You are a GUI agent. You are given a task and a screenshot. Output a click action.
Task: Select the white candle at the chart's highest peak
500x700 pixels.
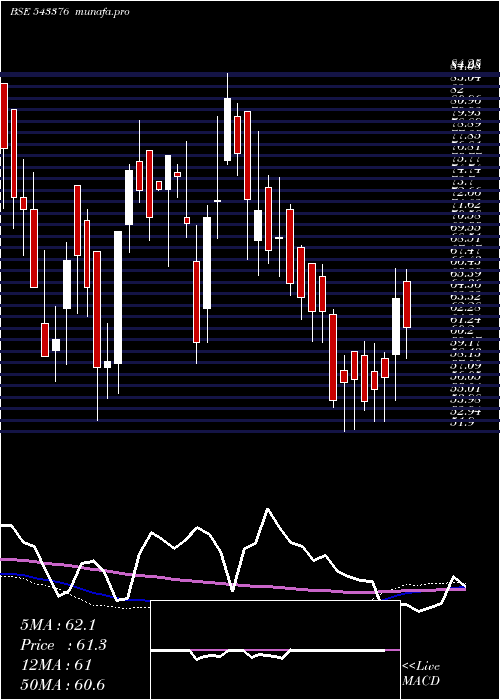click(x=228, y=129)
